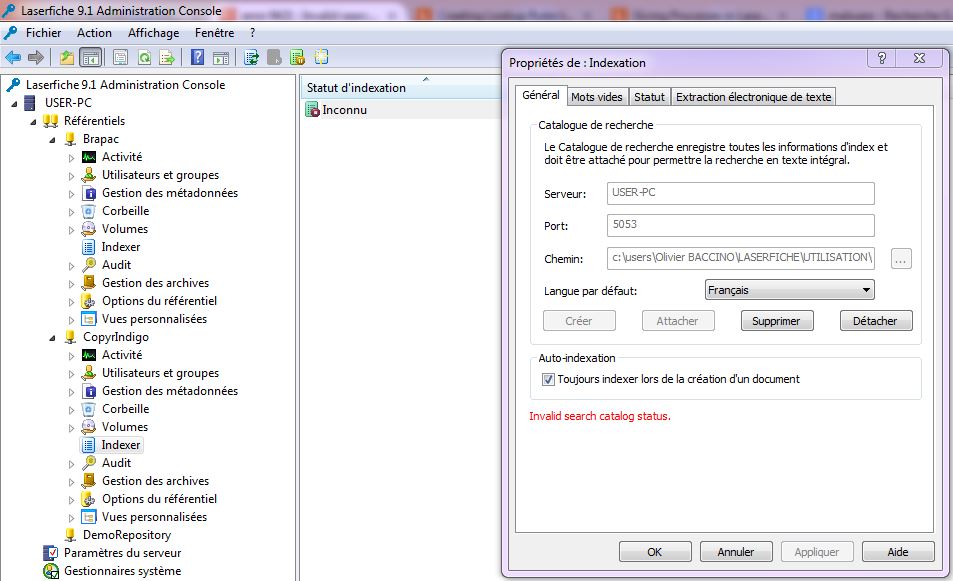The image size is (953, 581).
Task: Click the dialog title-bar help button
Action: tap(882, 58)
